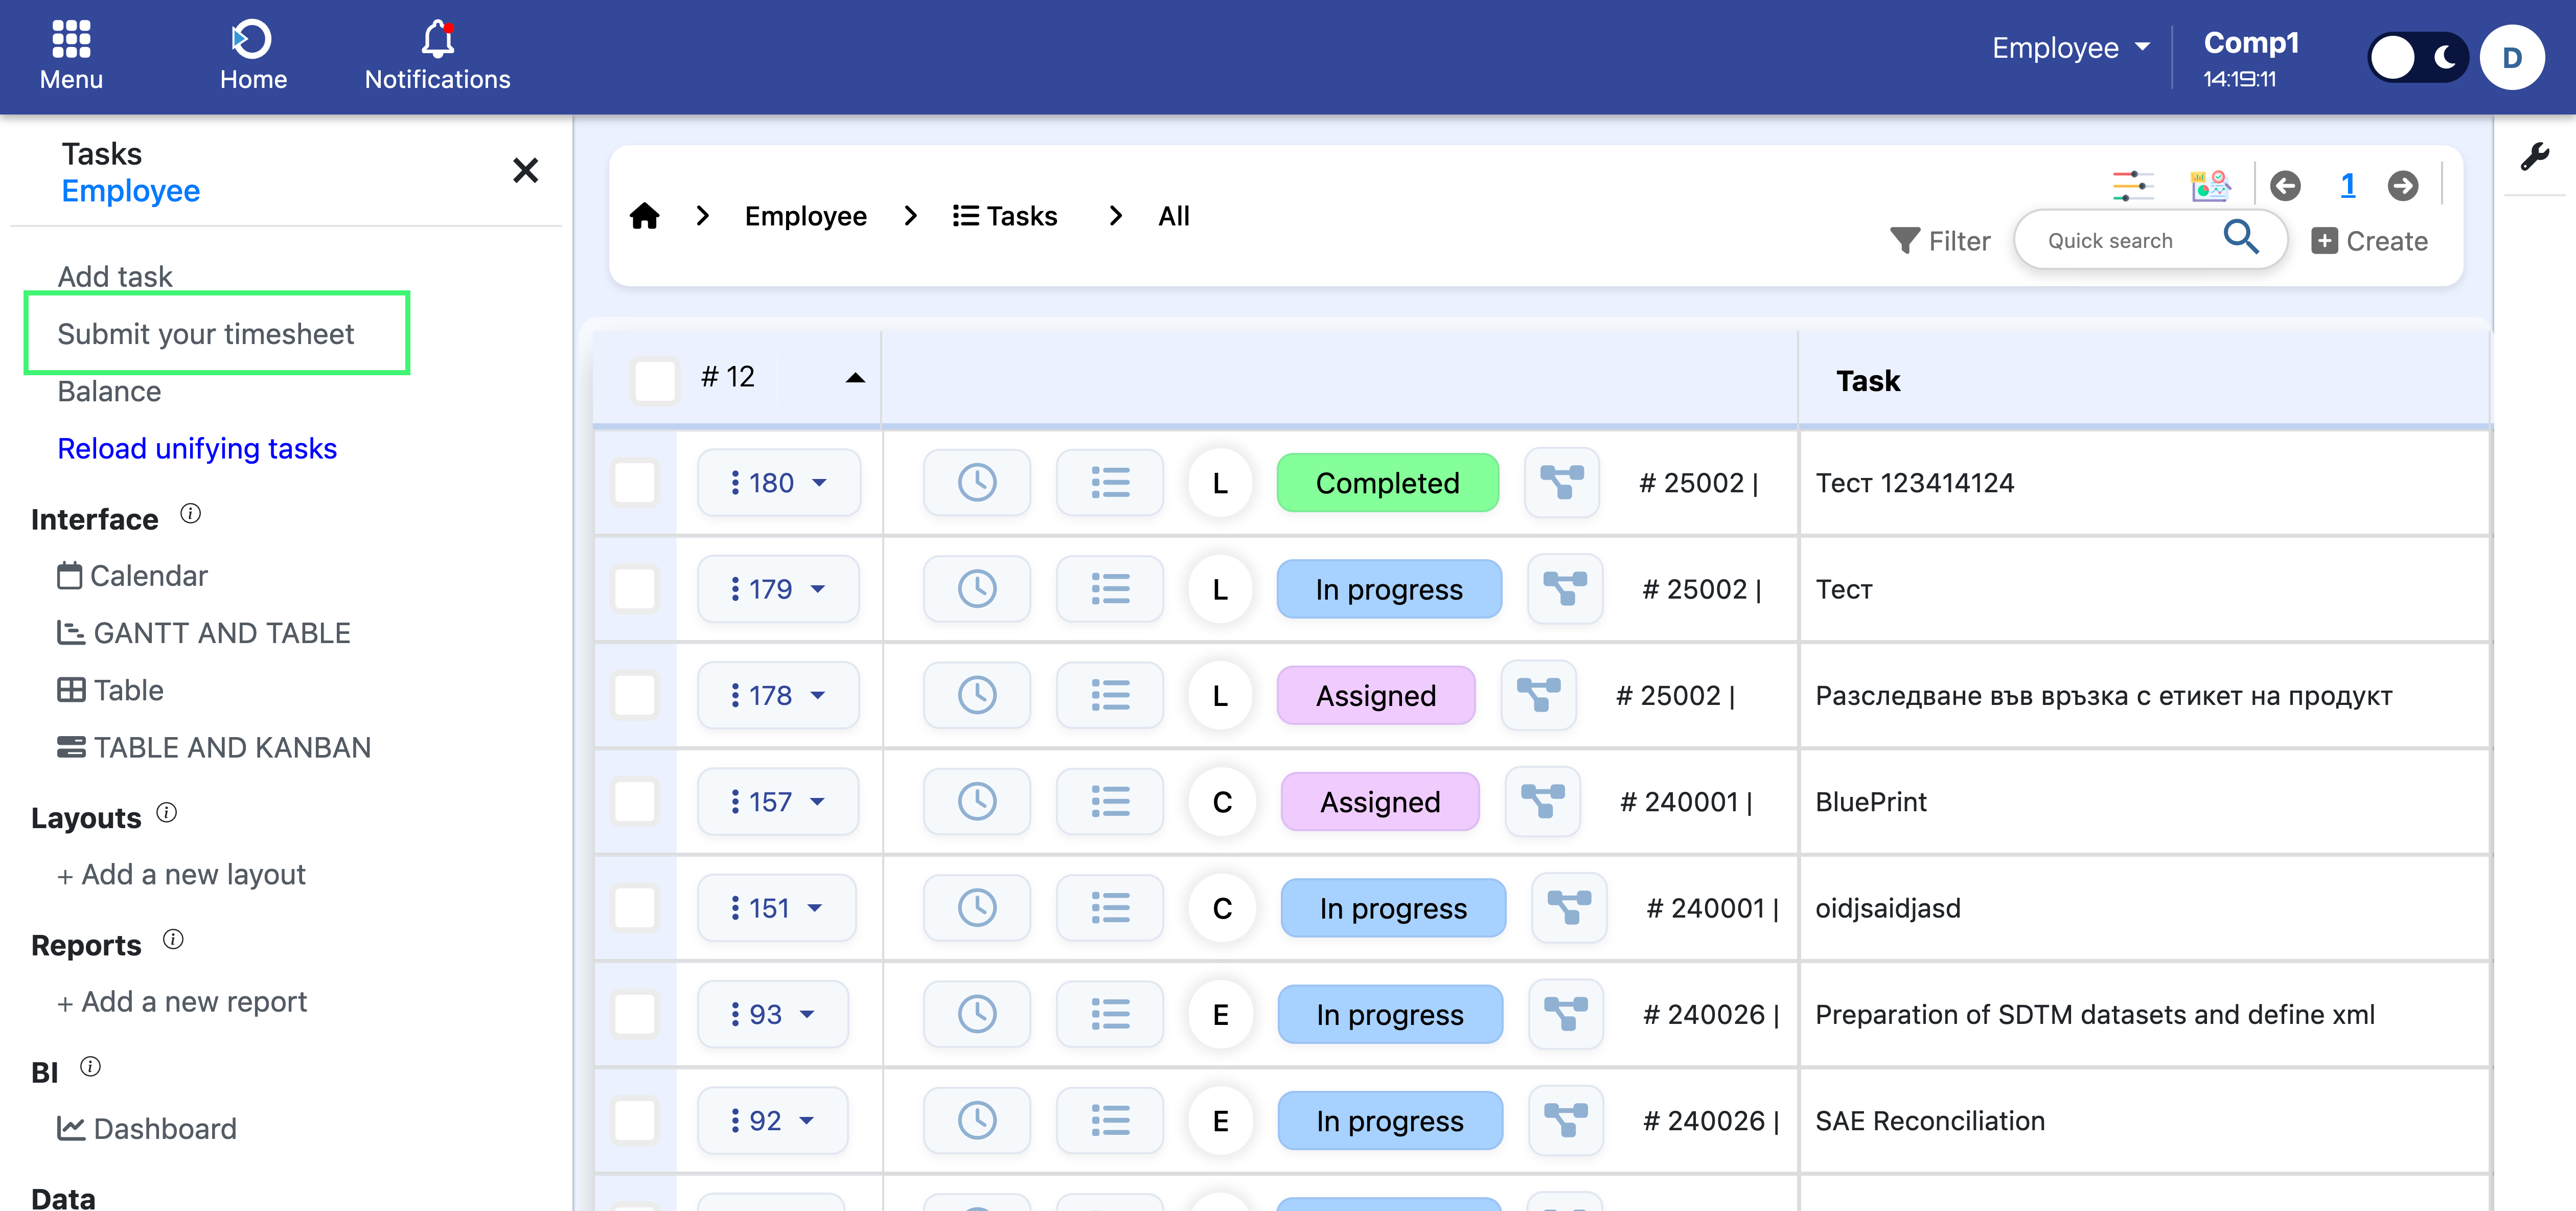The height and width of the screenshot is (1211, 2576).
Task: Open the 157 row actions dropdown
Action: [778, 801]
